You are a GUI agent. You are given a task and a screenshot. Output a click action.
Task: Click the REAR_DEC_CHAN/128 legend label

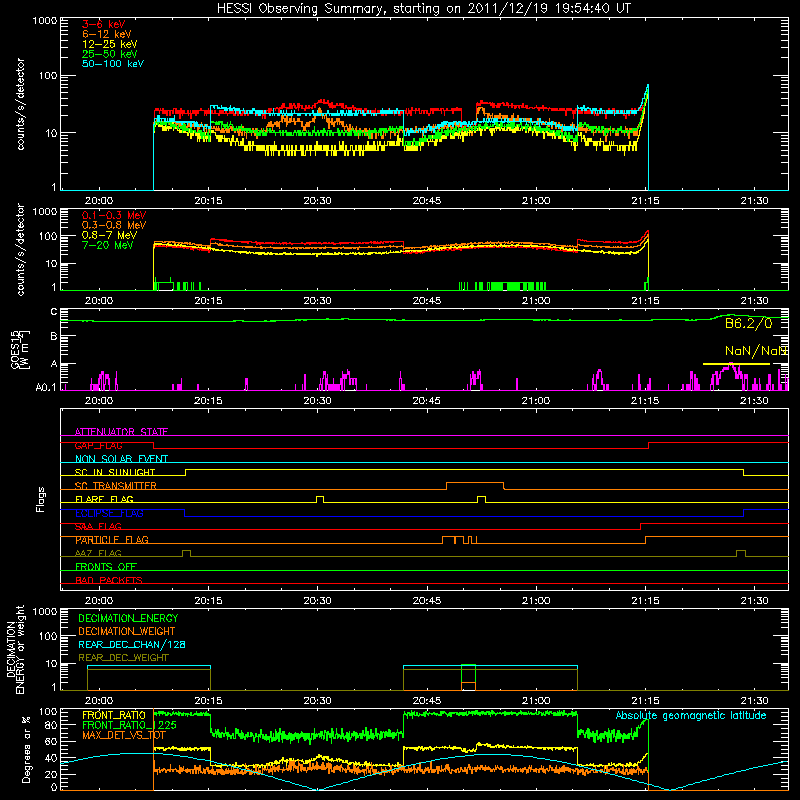(x=132, y=645)
